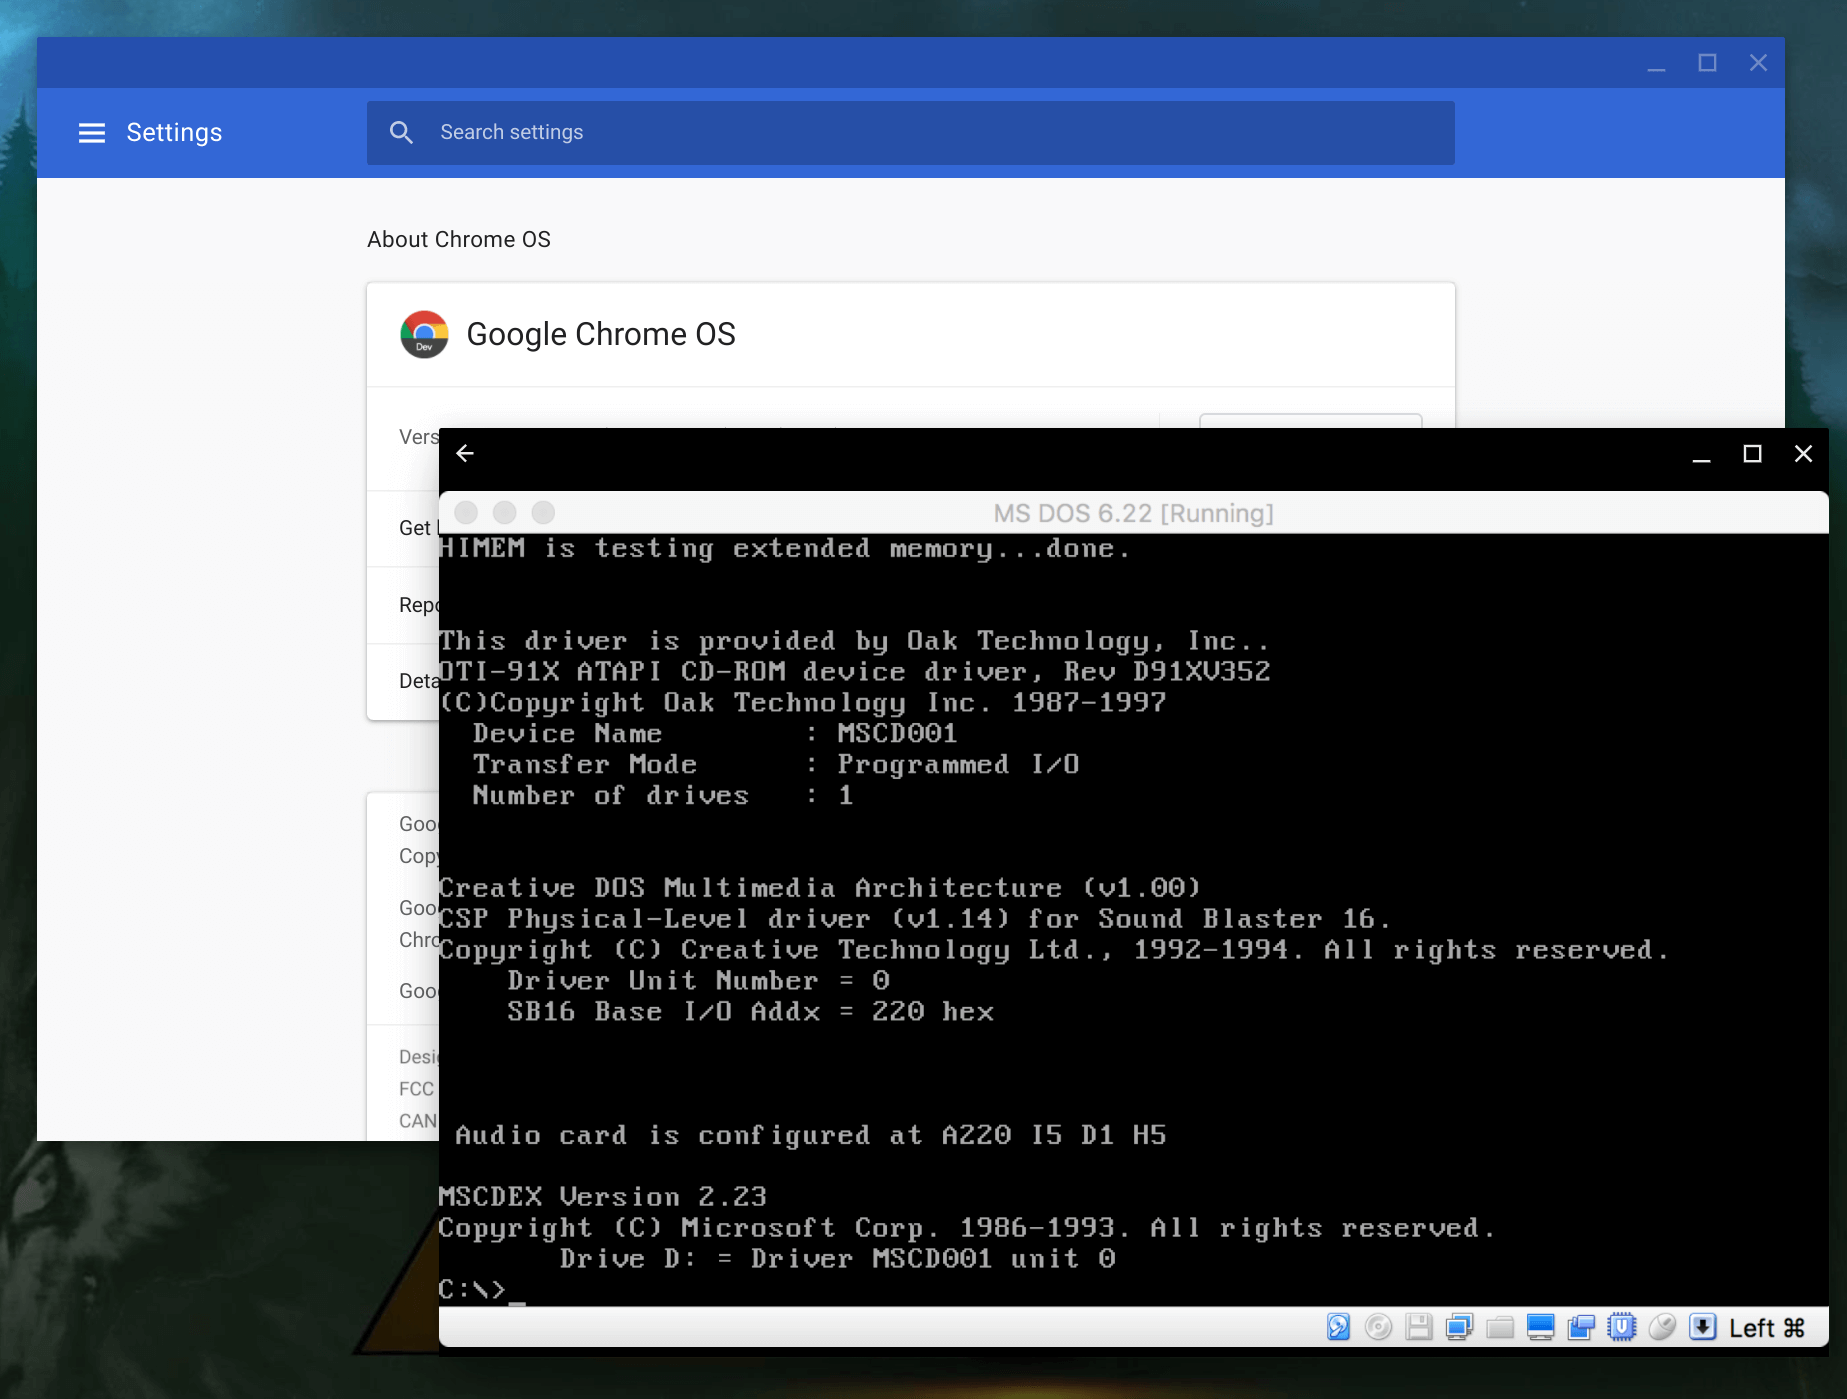Open the shared folders status icon
The width and height of the screenshot is (1847, 1399).
tap(1500, 1327)
